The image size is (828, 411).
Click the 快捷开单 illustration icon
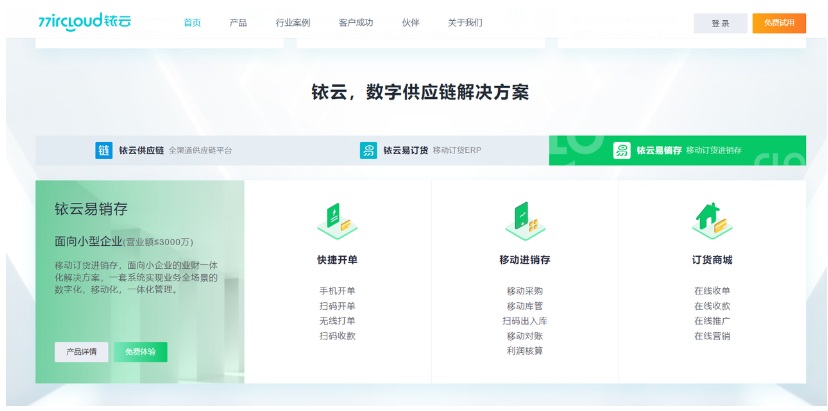point(337,220)
